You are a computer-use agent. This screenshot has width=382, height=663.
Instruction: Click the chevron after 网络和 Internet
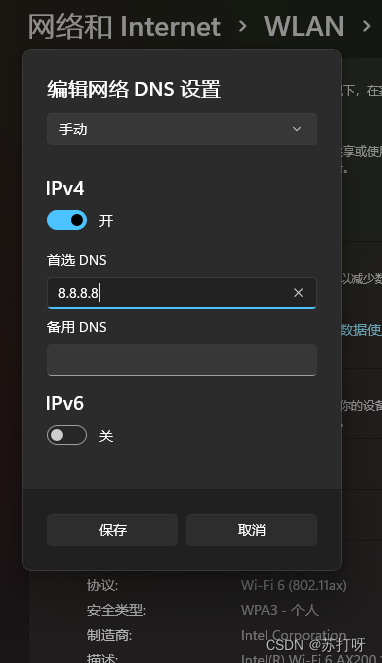coord(243,27)
